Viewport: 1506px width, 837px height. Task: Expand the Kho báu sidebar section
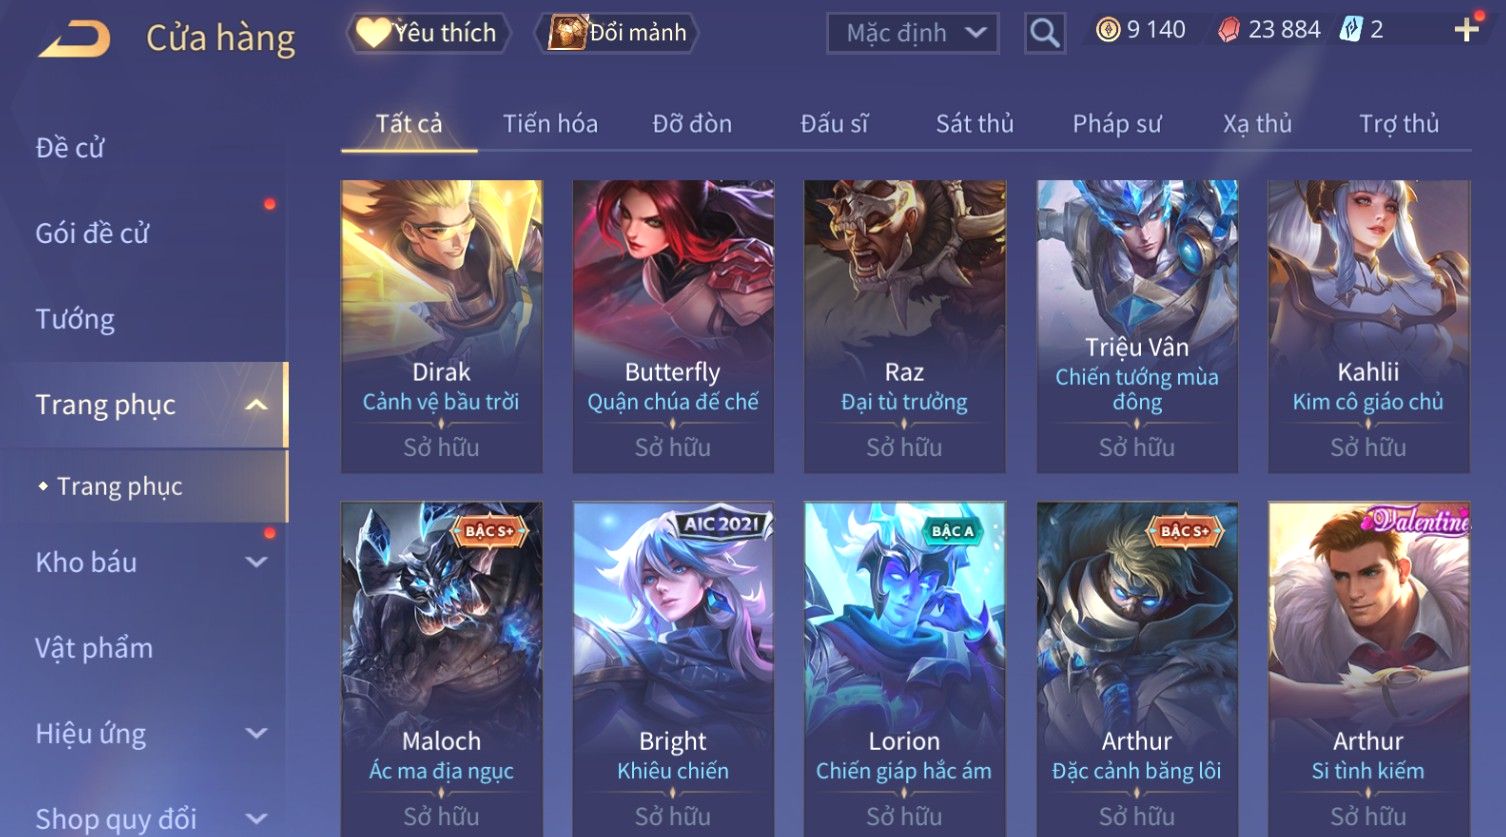click(256, 562)
